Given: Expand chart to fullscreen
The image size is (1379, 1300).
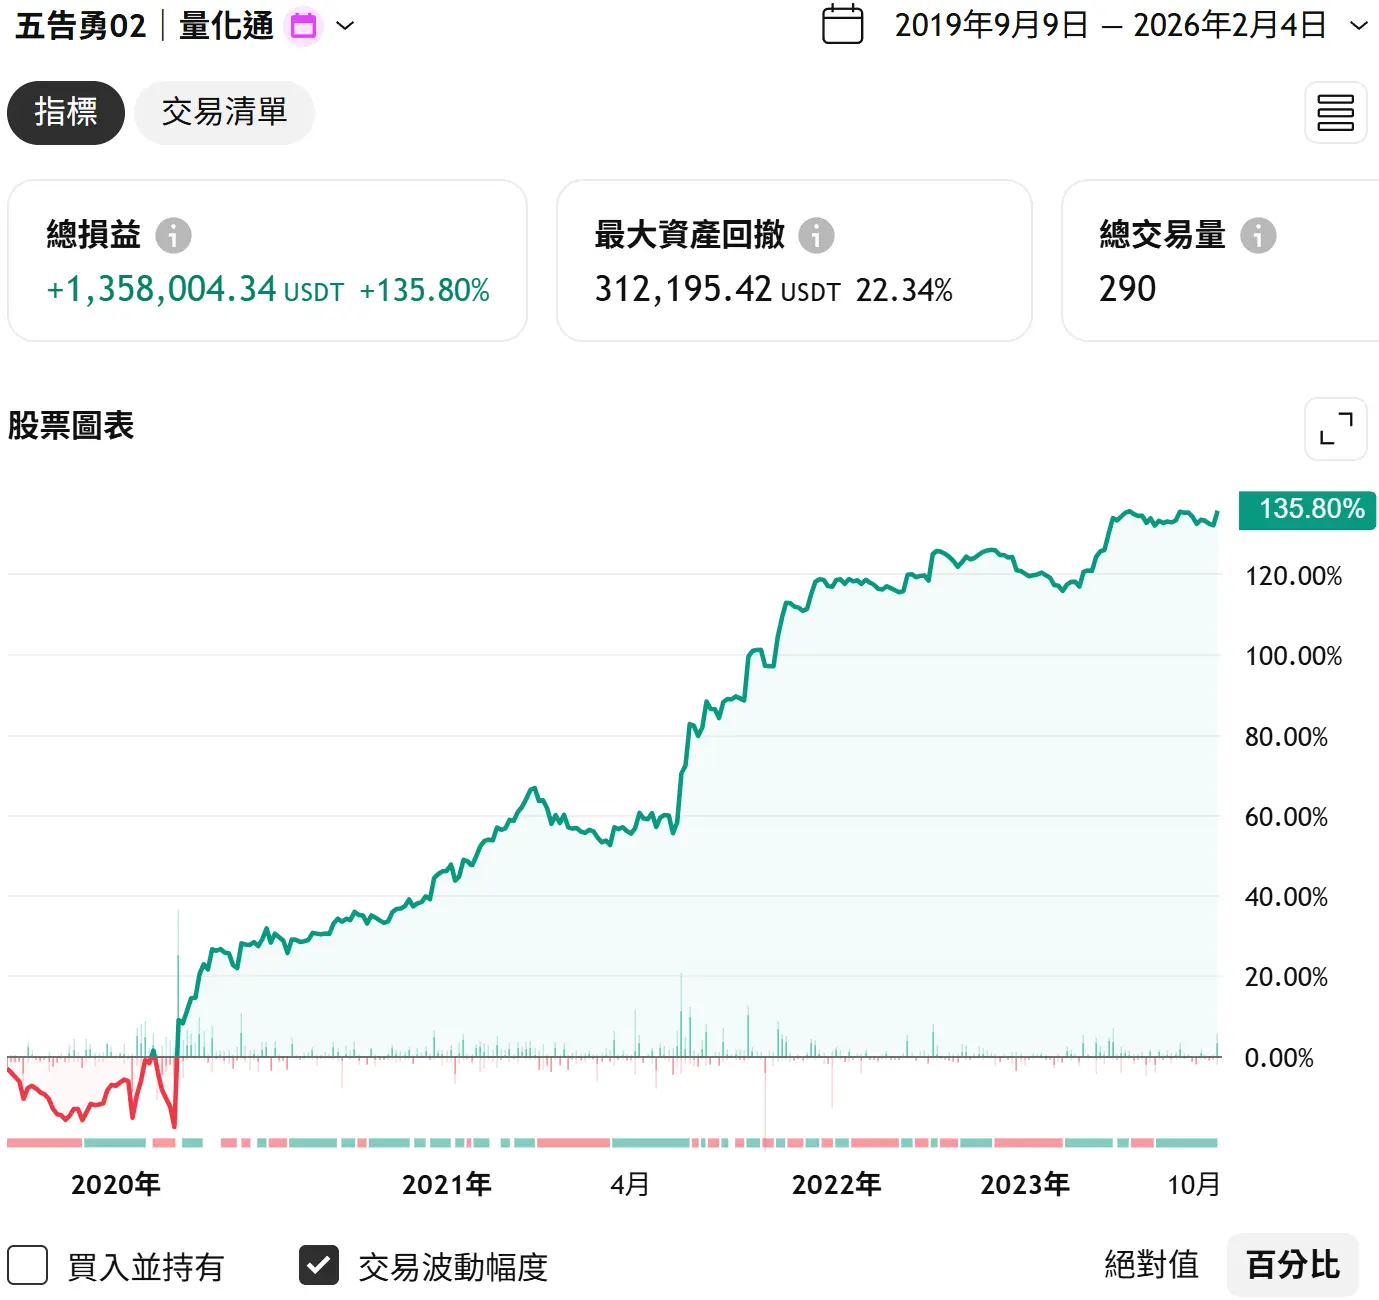Looking at the screenshot, I should [x=1335, y=429].
